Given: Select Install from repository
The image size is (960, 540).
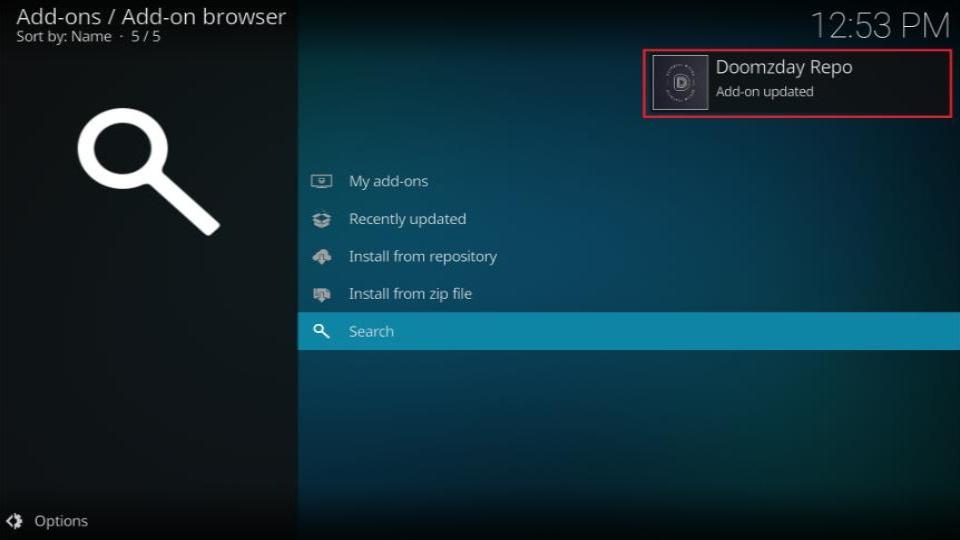Looking at the screenshot, I should (x=628, y=257).
